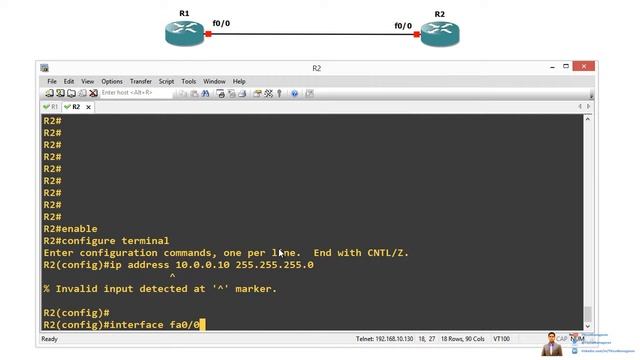Screen dimensions: 640x360
Task: Click the R1 router label
Action: pos(184,13)
